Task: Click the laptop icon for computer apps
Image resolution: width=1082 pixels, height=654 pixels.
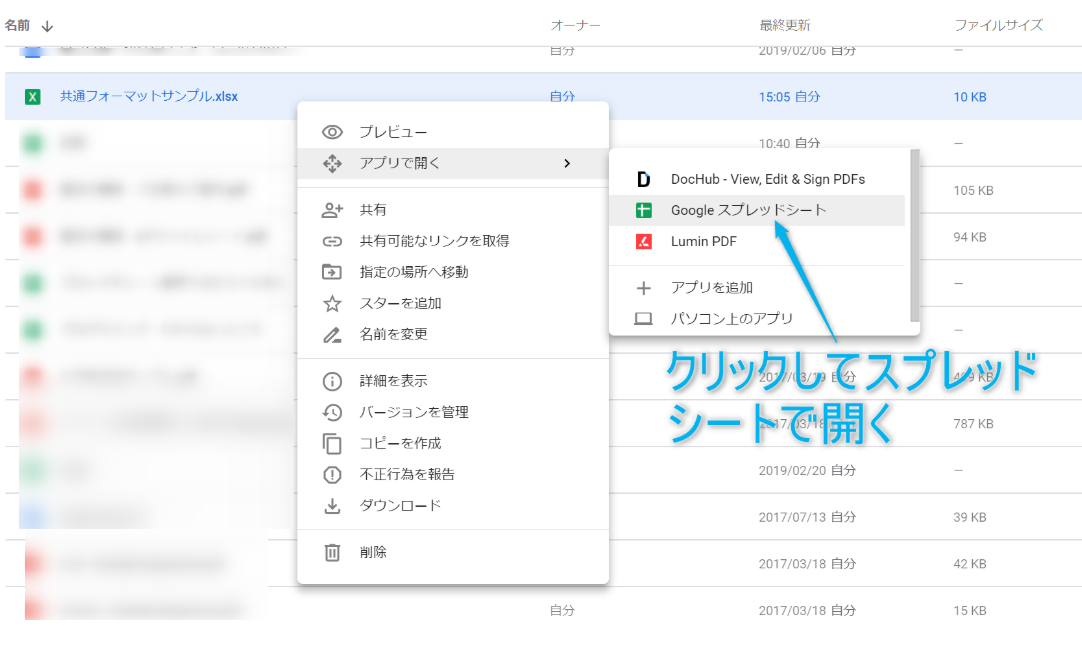Action: 643,319
